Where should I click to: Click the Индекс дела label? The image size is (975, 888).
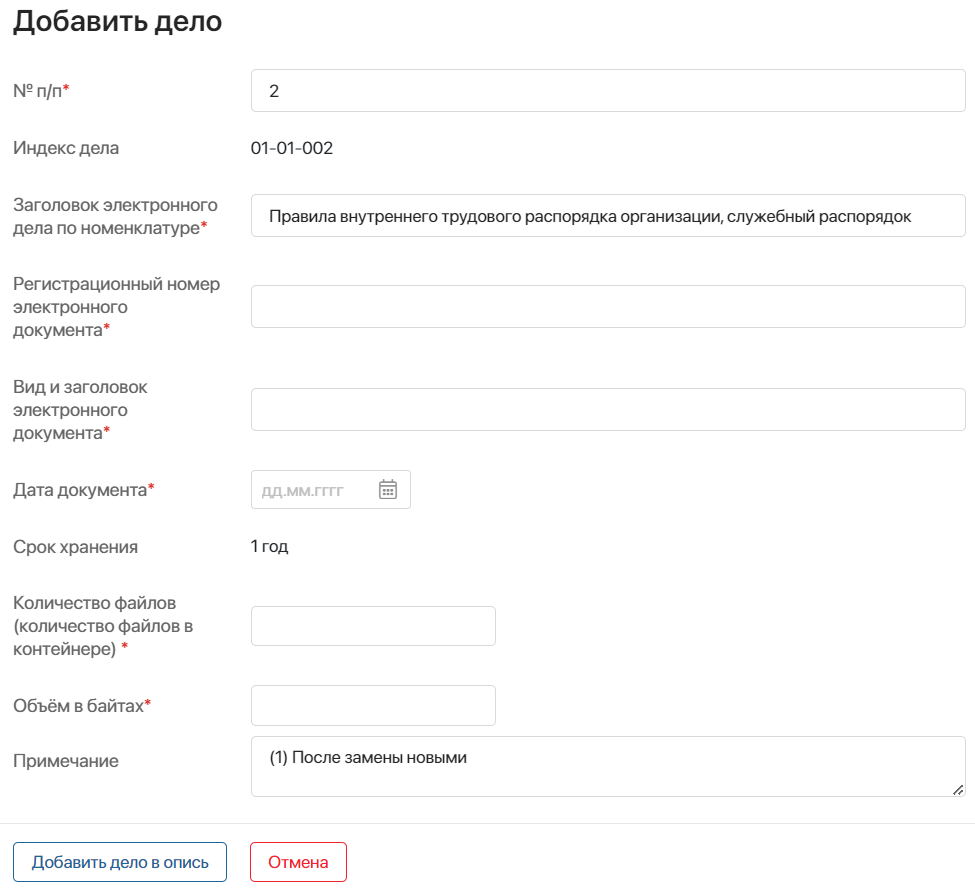point(66,149)
